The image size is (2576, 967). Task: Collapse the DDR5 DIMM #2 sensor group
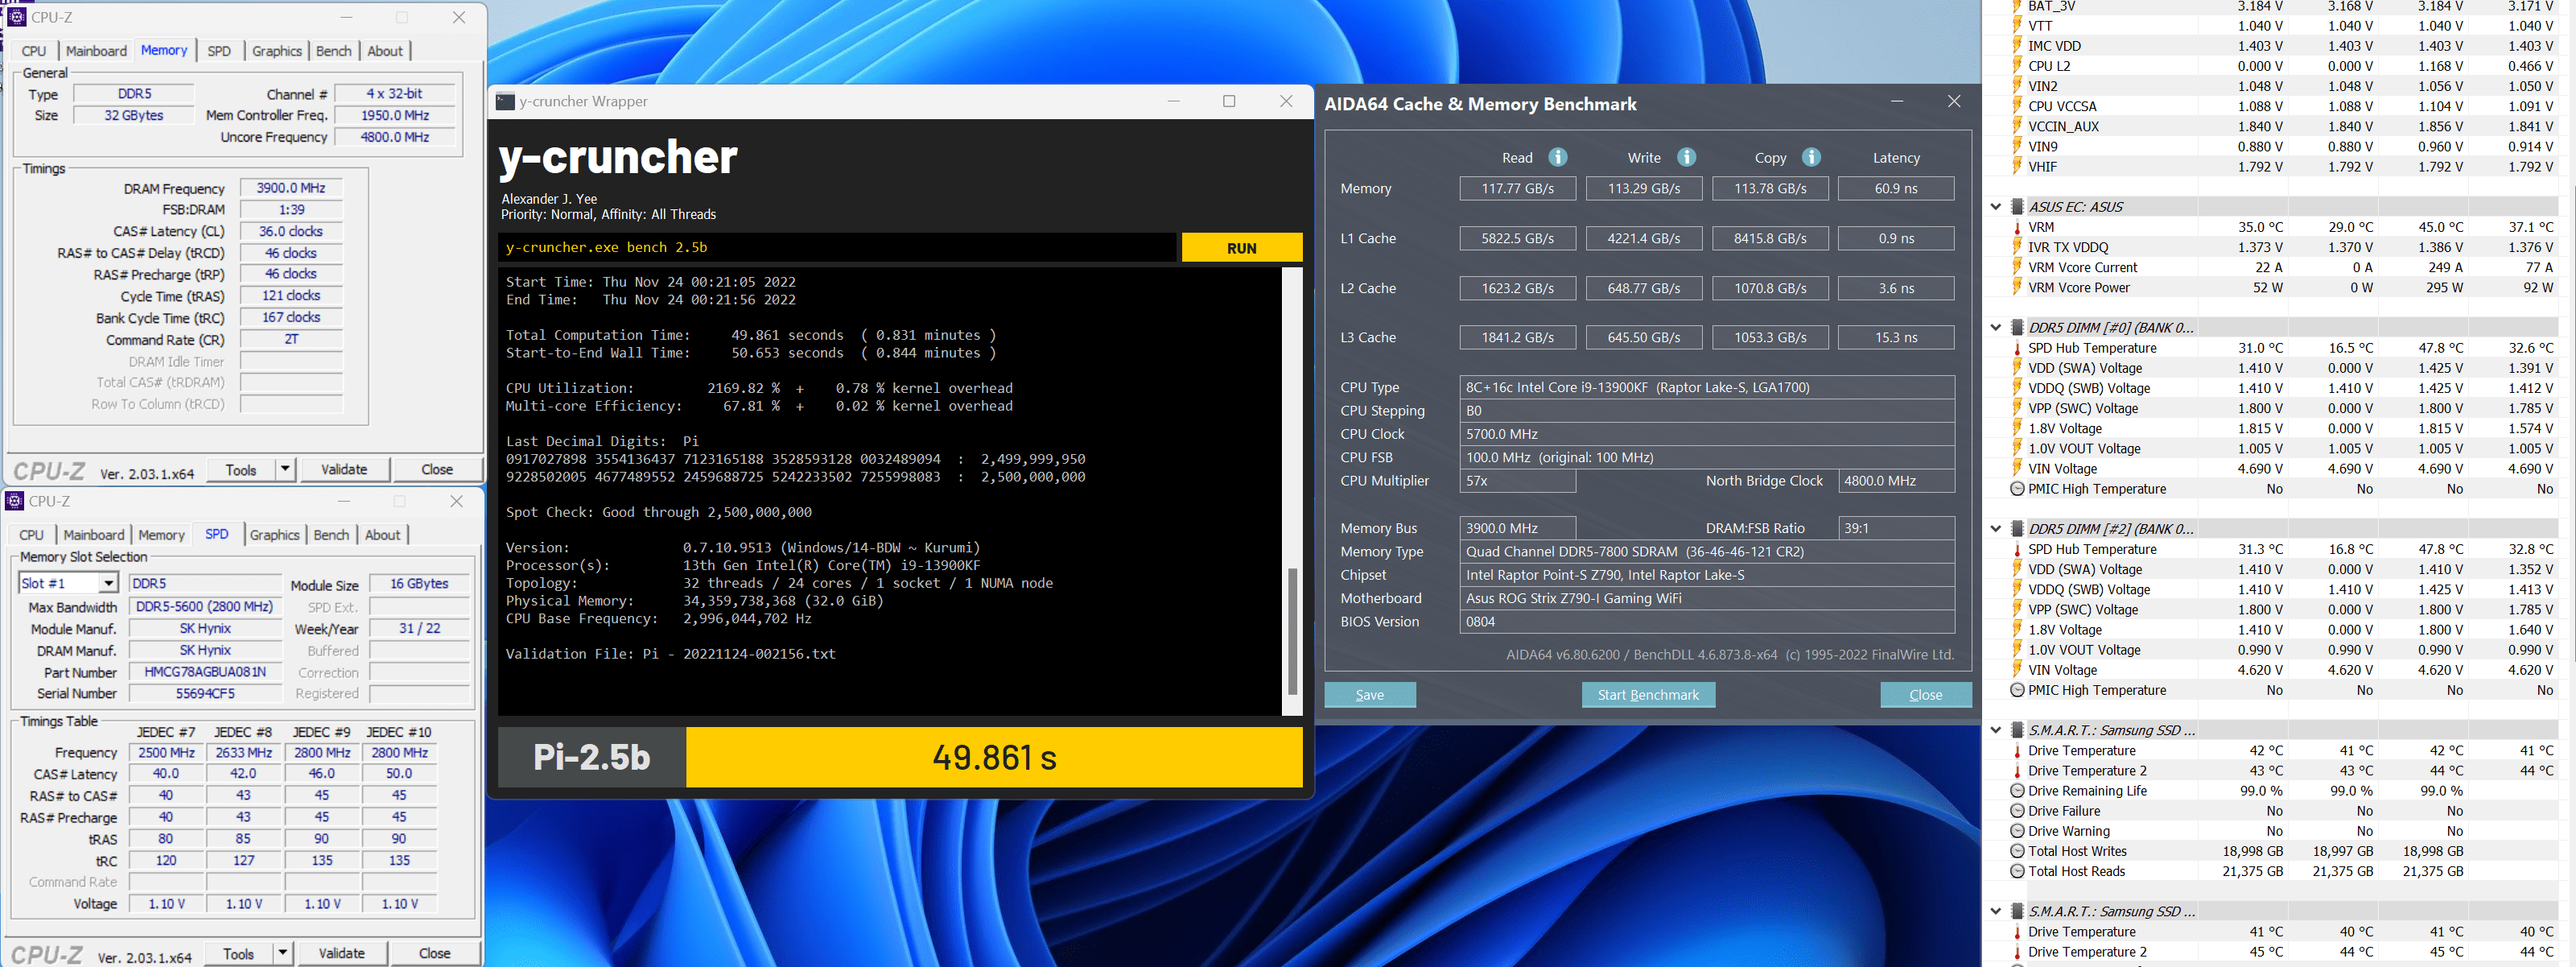pyautogui.click(x=1996, y=529)
